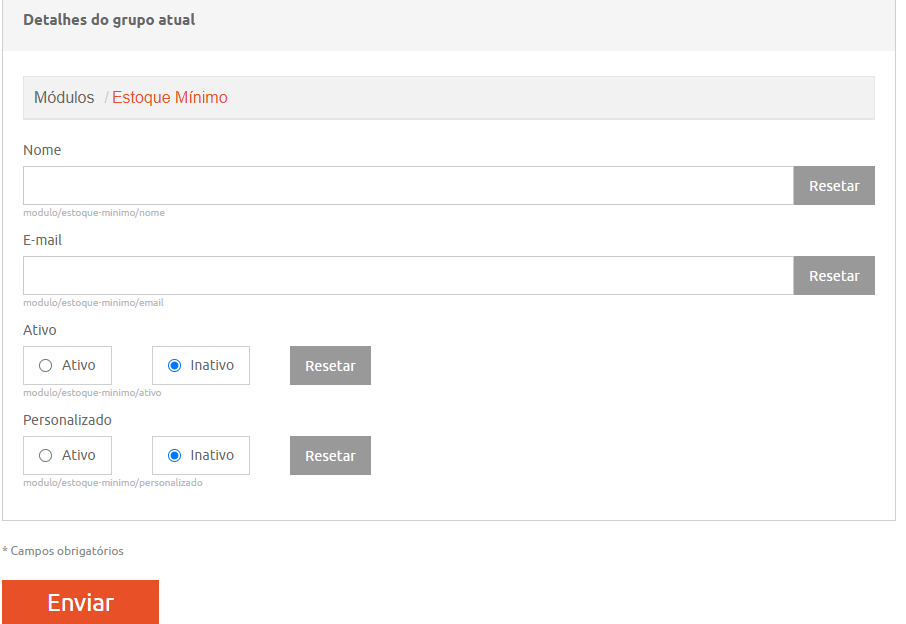The height and width of the screenshot is (624, 906).
Task: Click the Nome input field
Action: 408,185
